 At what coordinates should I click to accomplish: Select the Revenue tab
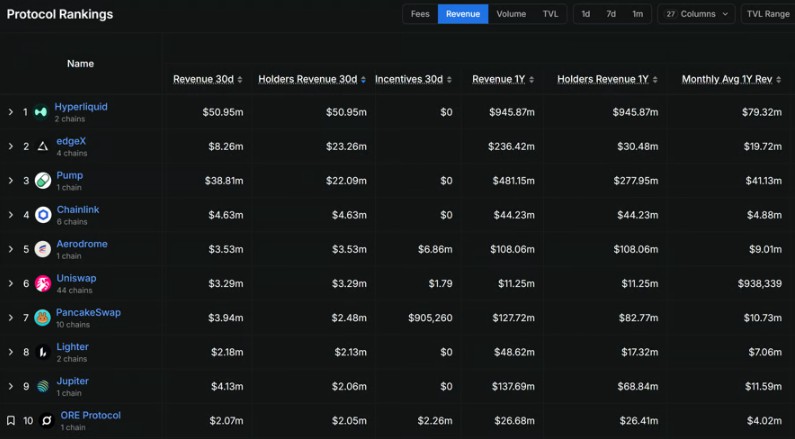(x=463, y=14)
